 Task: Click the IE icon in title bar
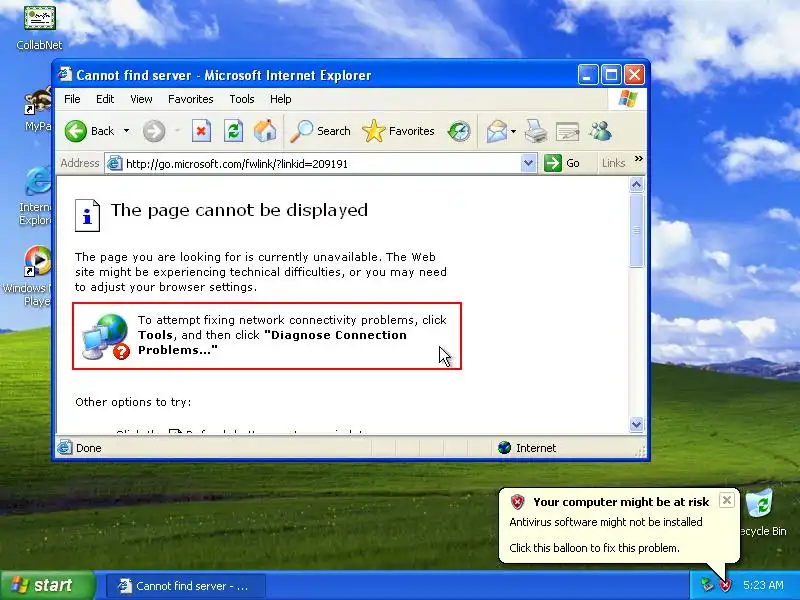click(x=65, y=74)
